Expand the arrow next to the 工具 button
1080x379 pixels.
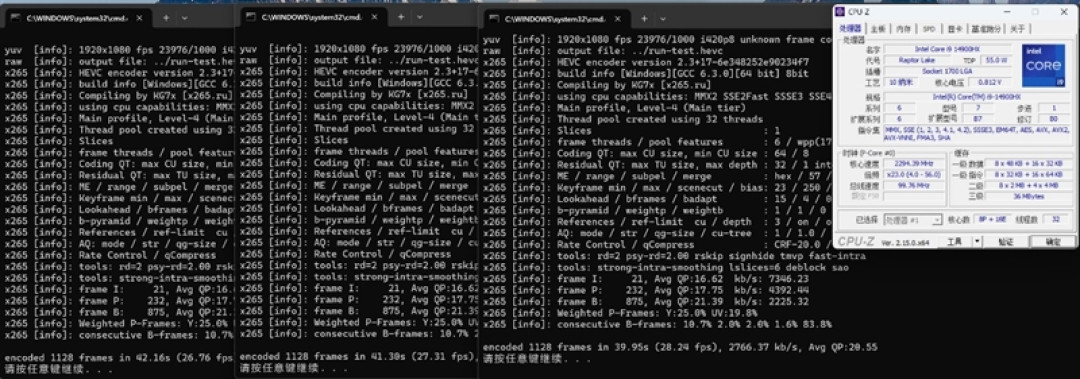tap(977, 241)
